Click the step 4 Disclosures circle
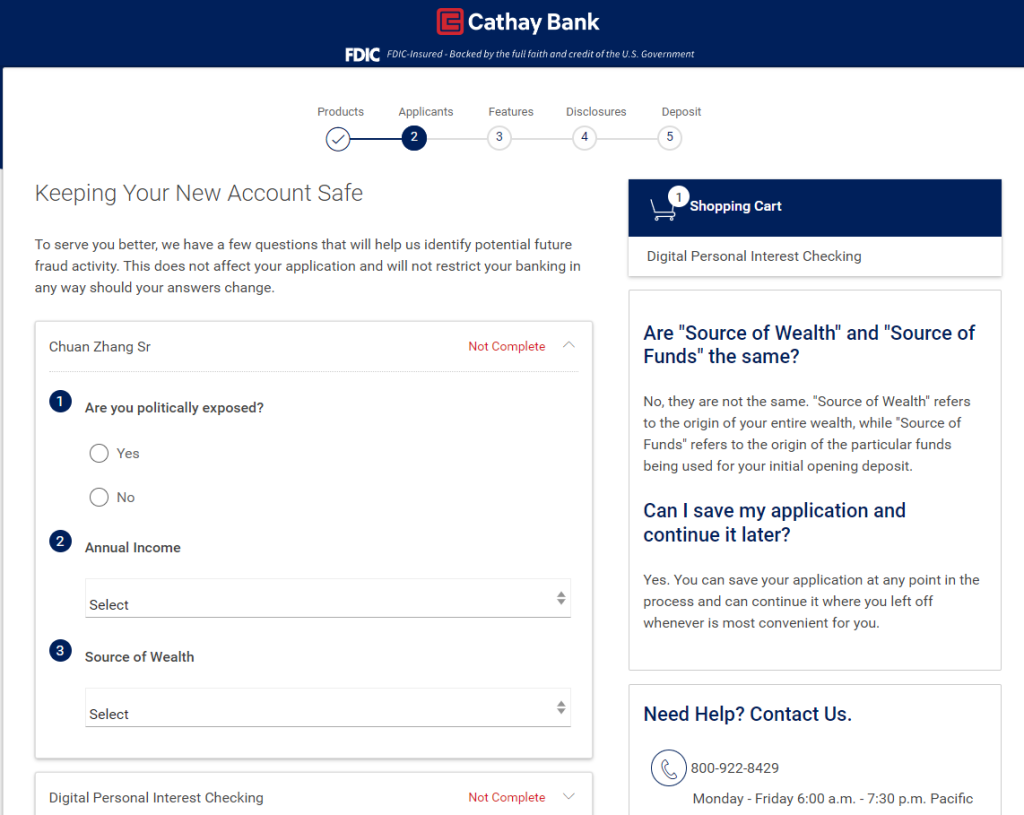1024x815 pixels. pos(584,138)
